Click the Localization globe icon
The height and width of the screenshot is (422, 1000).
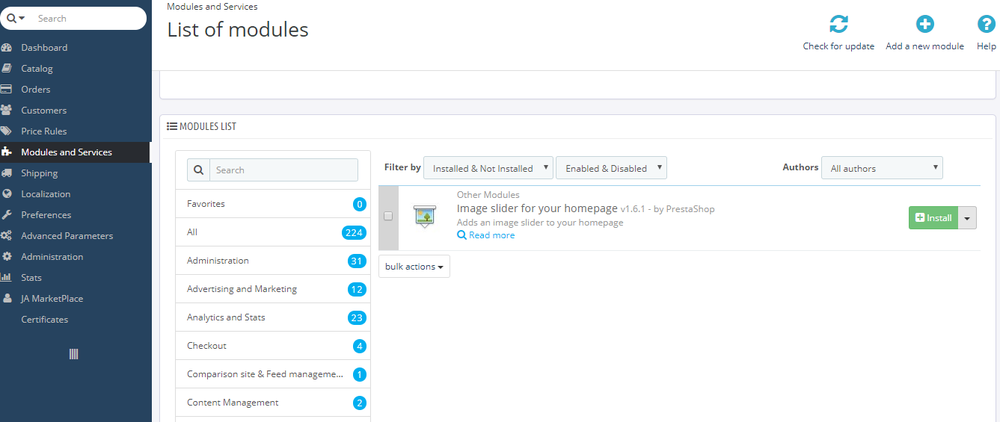(x=6, y=194)
